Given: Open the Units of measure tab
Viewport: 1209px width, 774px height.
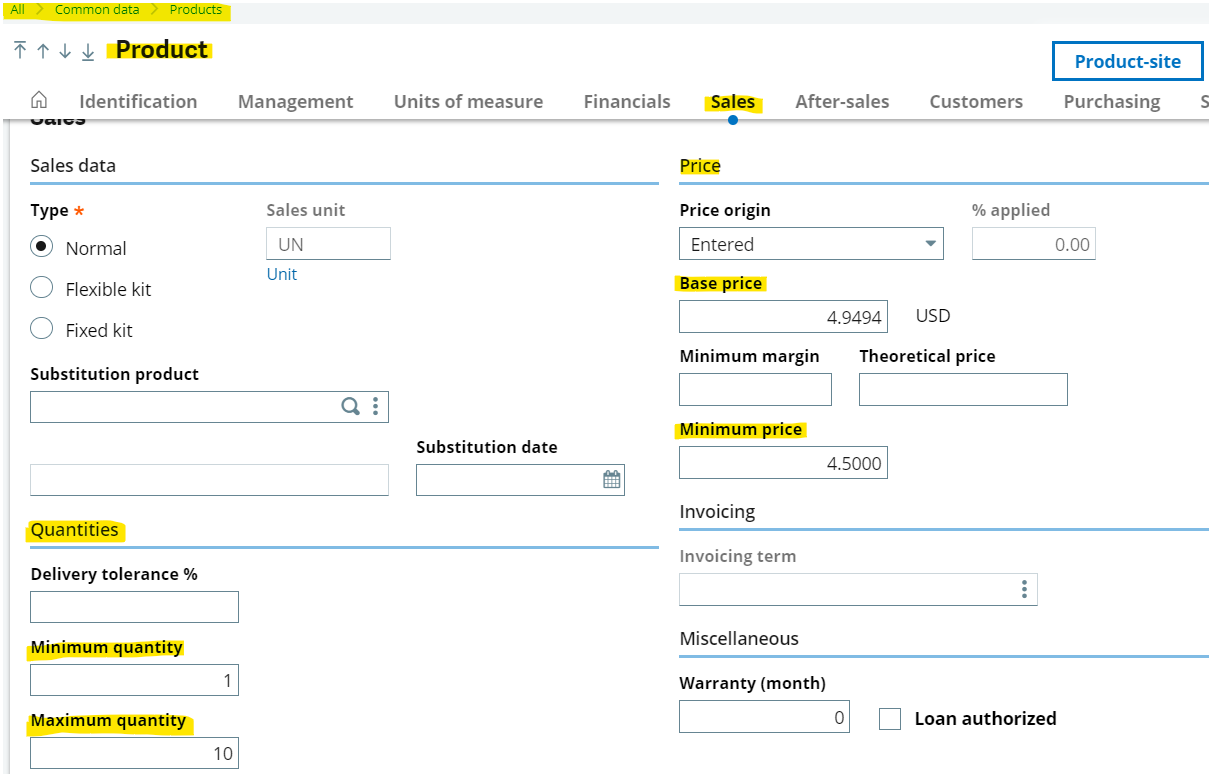Looking at the screenshot, I should click(x=468, y=101).
